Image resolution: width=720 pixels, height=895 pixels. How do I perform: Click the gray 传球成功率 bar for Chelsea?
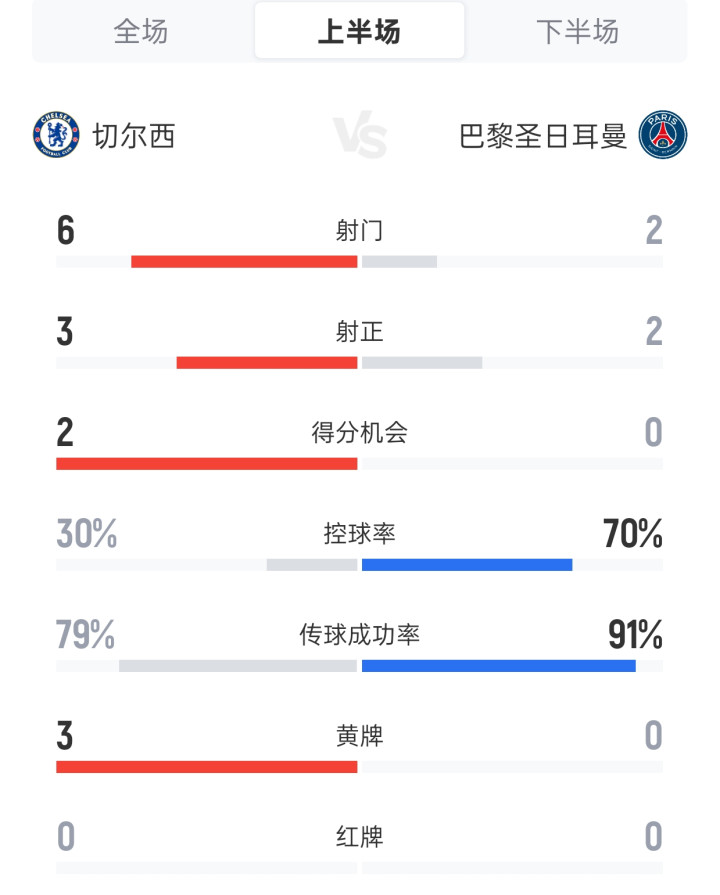(238, 666)
